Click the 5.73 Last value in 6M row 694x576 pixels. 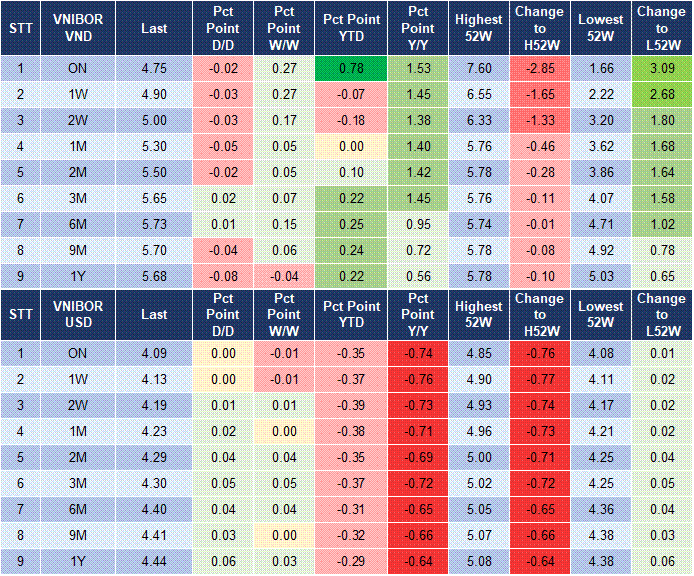[x=154, y=224]
